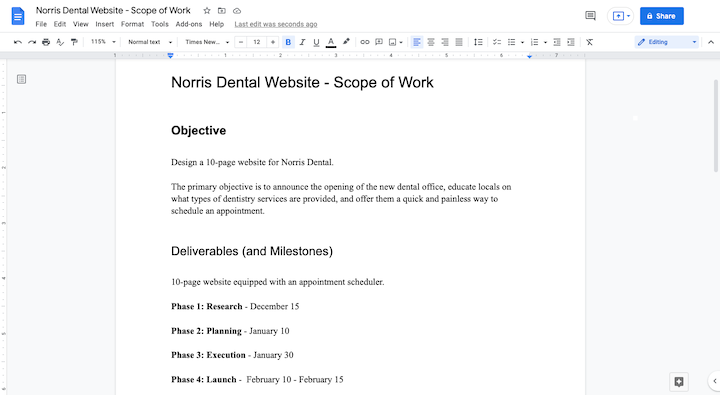Toggle Underline formatting
This screenshot has height=395, width=720.
316,42
